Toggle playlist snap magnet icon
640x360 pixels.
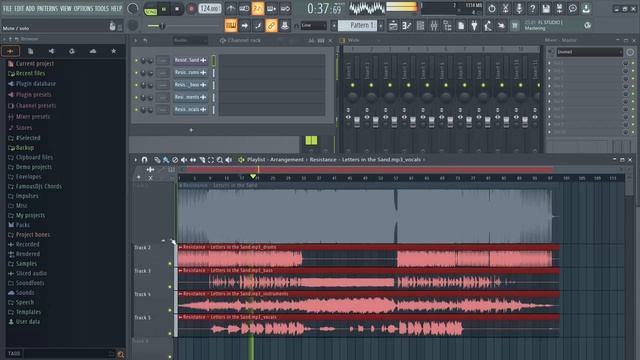(x=144, y=160)
